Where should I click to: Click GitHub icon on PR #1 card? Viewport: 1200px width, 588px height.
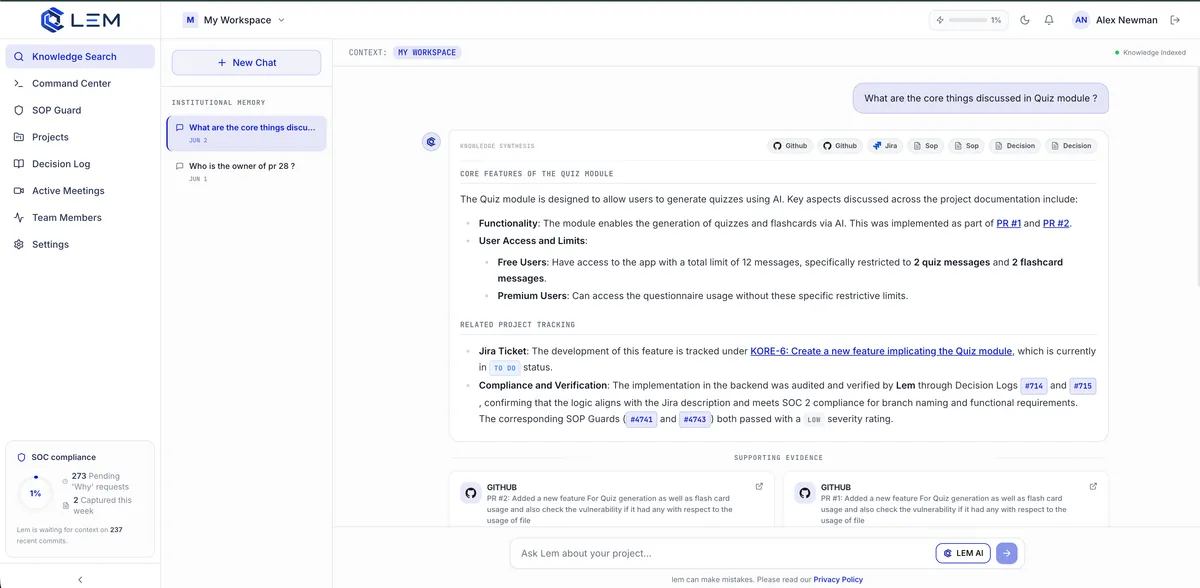(x=804, y=492)
